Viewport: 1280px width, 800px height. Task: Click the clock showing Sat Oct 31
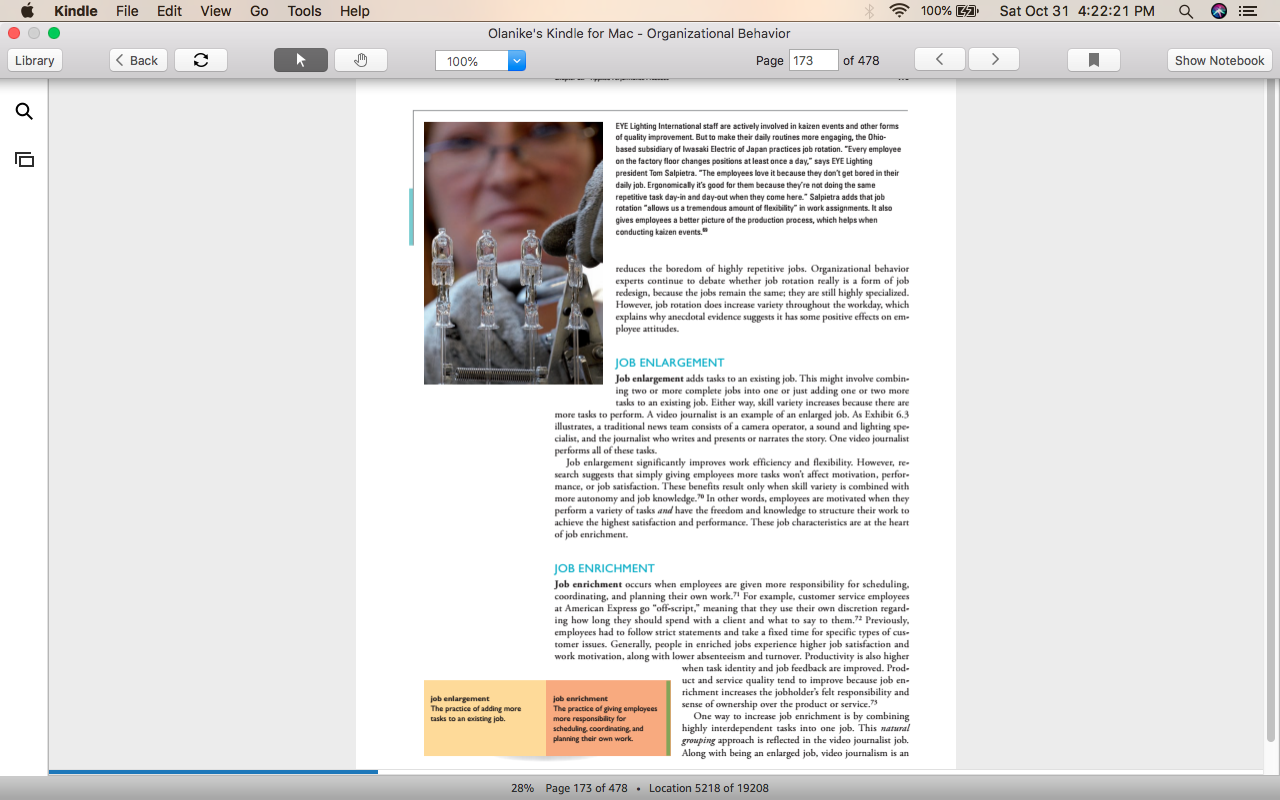coord(1077,11)
